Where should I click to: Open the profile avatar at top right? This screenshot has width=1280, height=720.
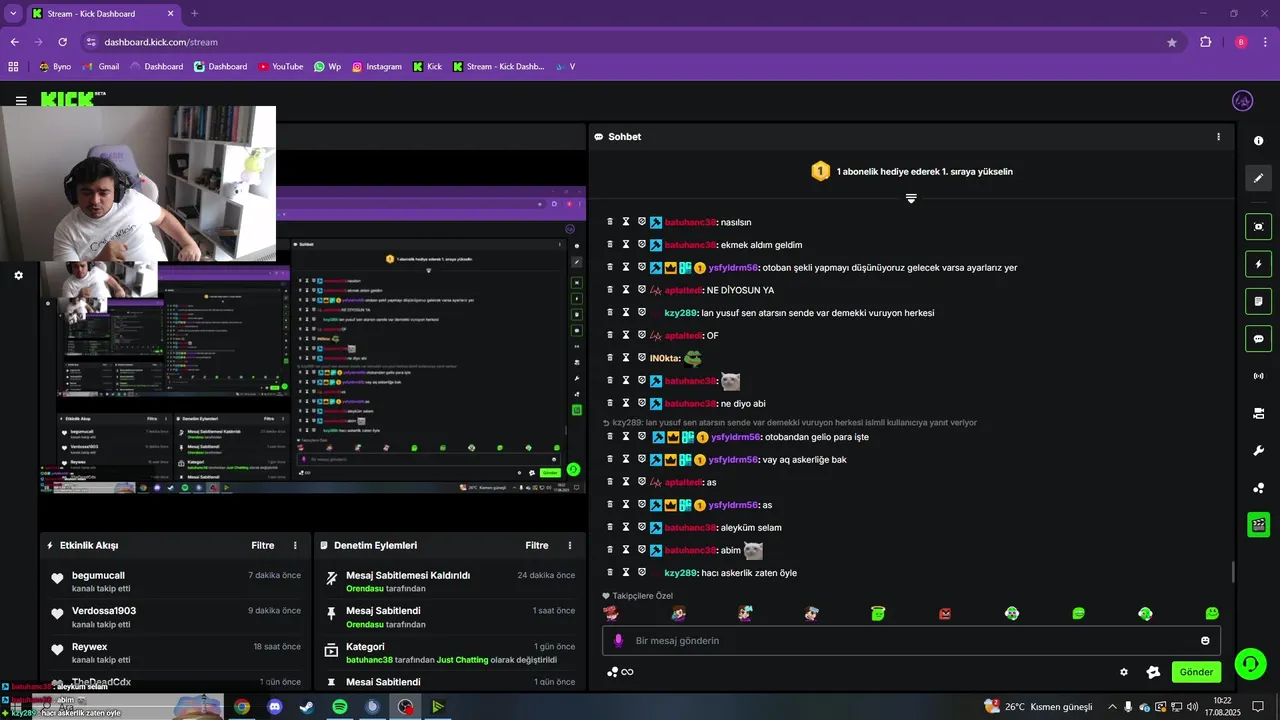coord(1242,100)
